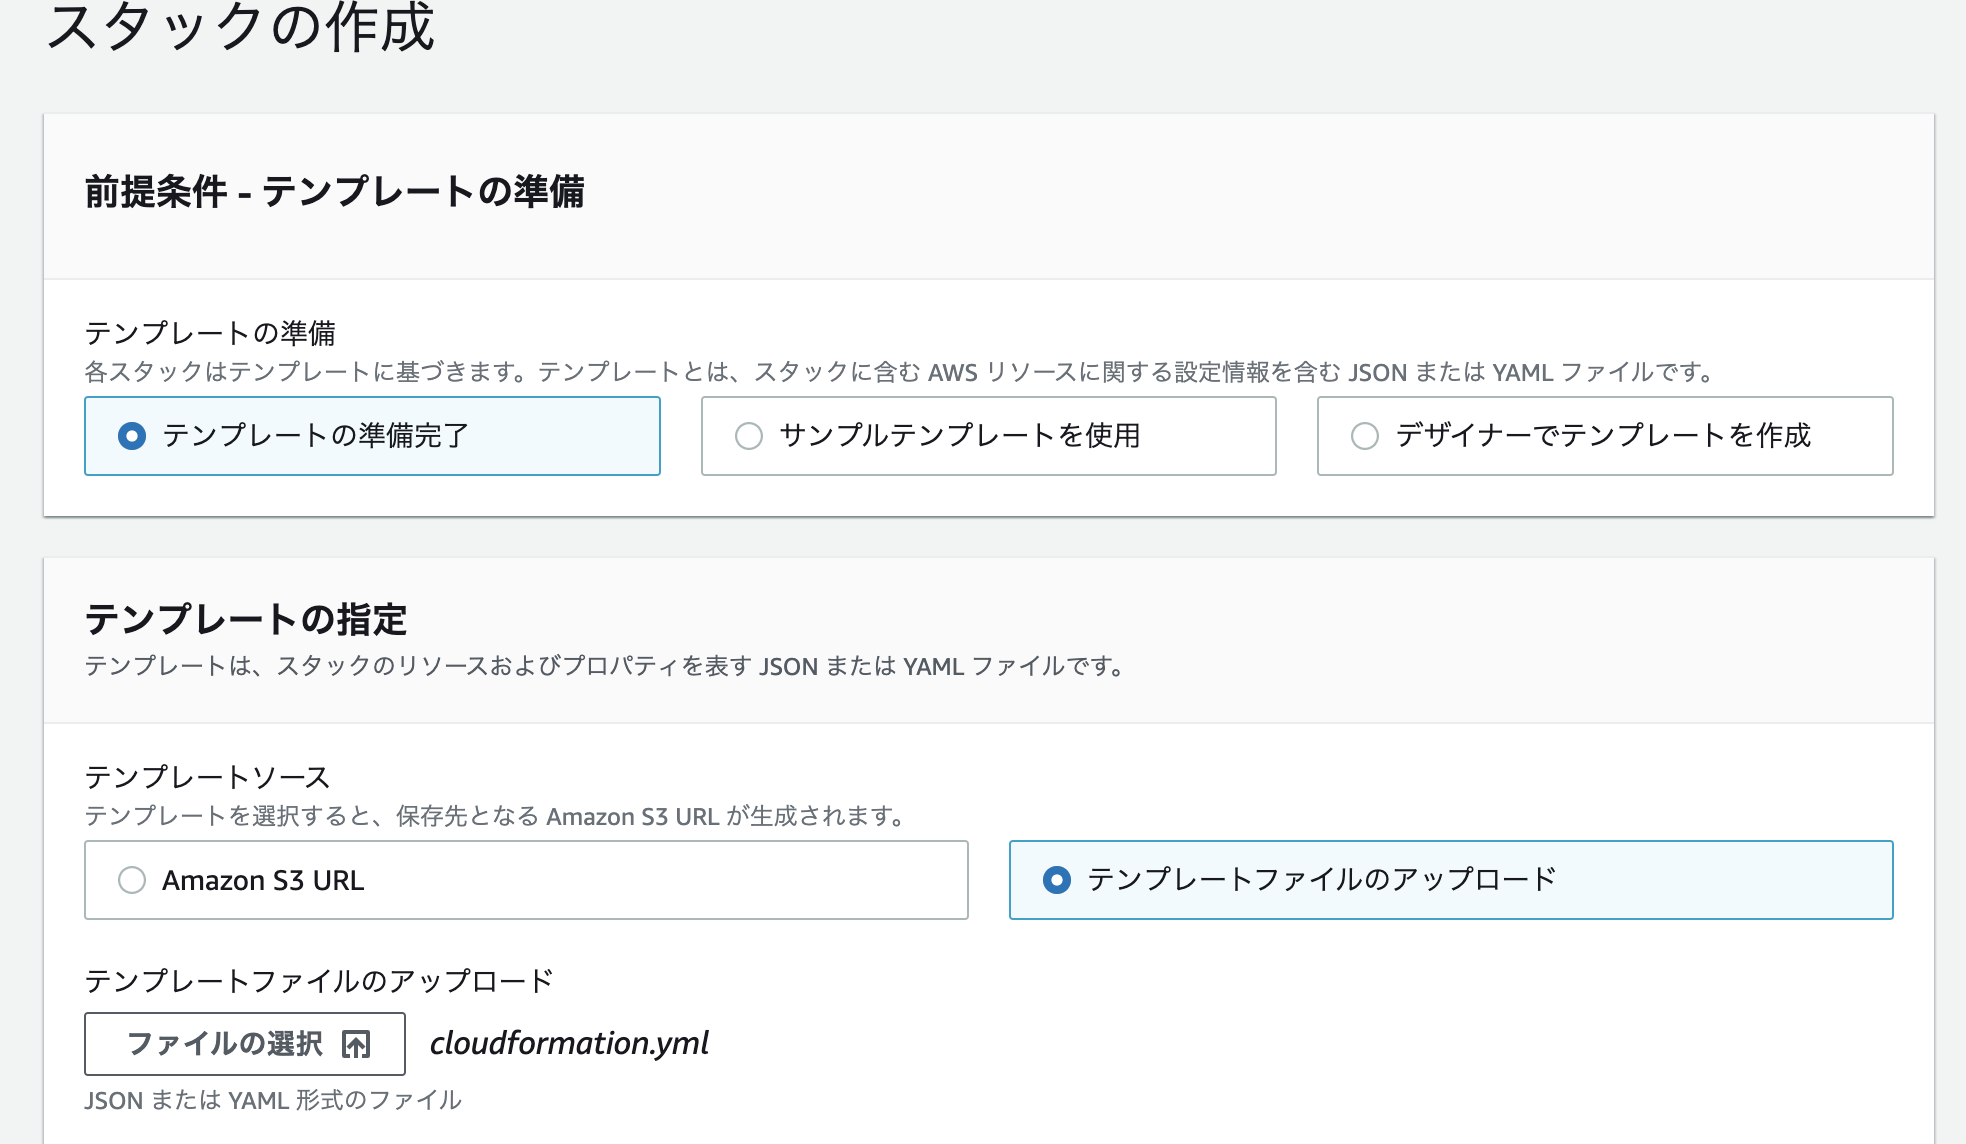This screenshot has height=1144, width=1966.
Task: Click the テンプレートの指定 section heading
Action: click(245, 620)
